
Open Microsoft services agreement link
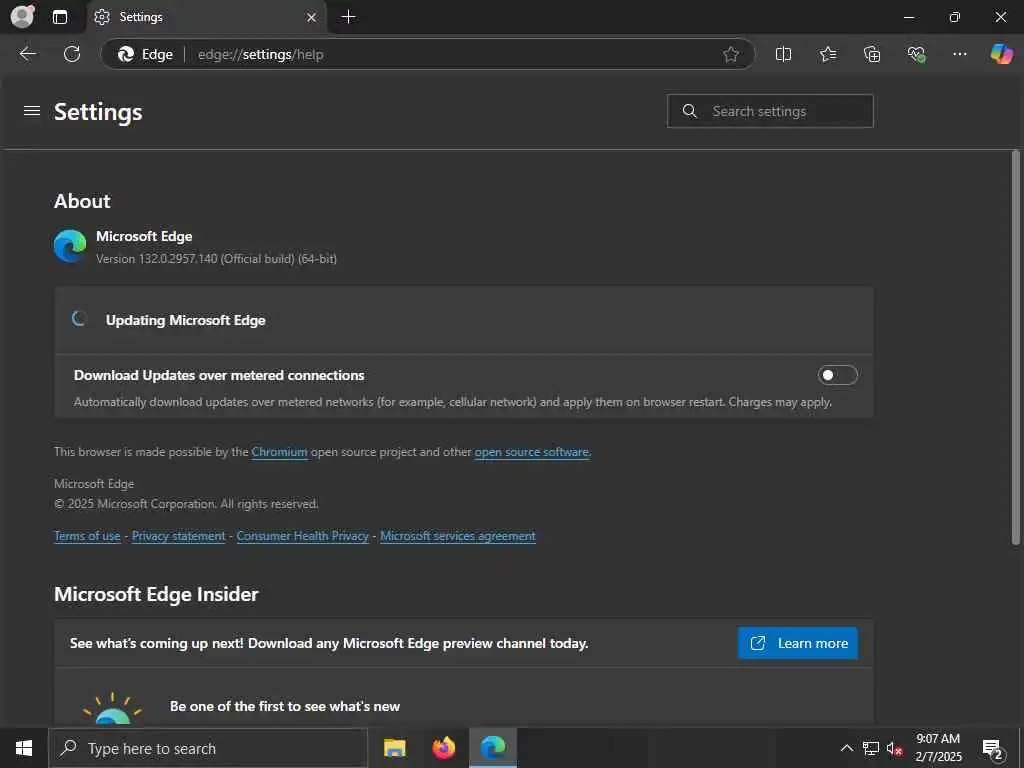click(458, 536)
